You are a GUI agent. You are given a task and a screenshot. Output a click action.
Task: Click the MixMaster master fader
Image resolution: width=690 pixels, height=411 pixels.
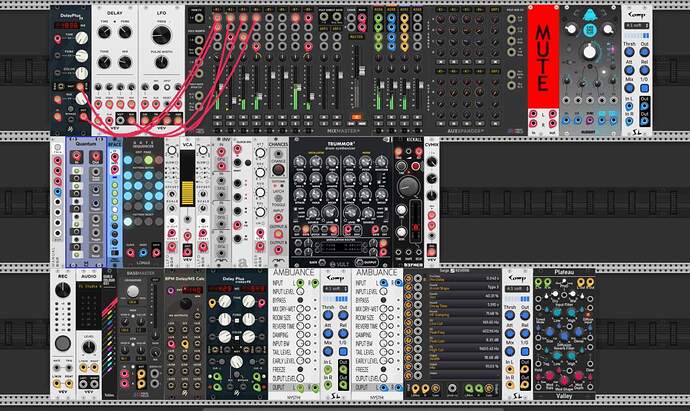362,72
